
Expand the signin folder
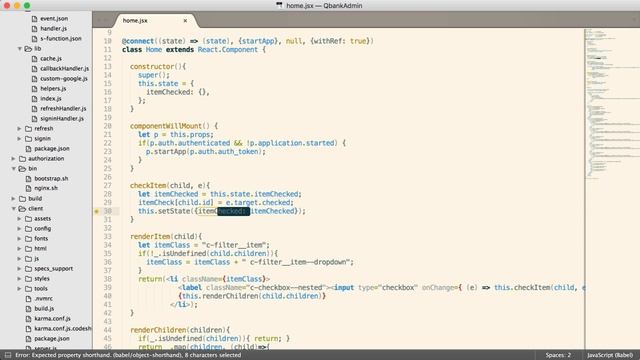[19, 138]
